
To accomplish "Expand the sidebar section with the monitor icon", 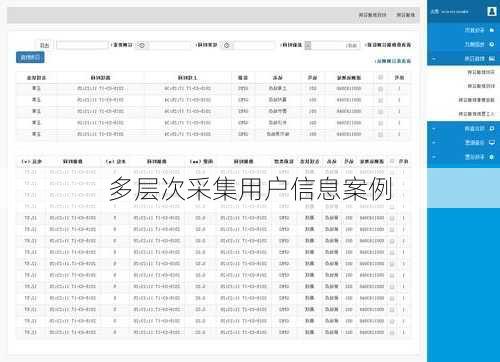I will 434,143.
